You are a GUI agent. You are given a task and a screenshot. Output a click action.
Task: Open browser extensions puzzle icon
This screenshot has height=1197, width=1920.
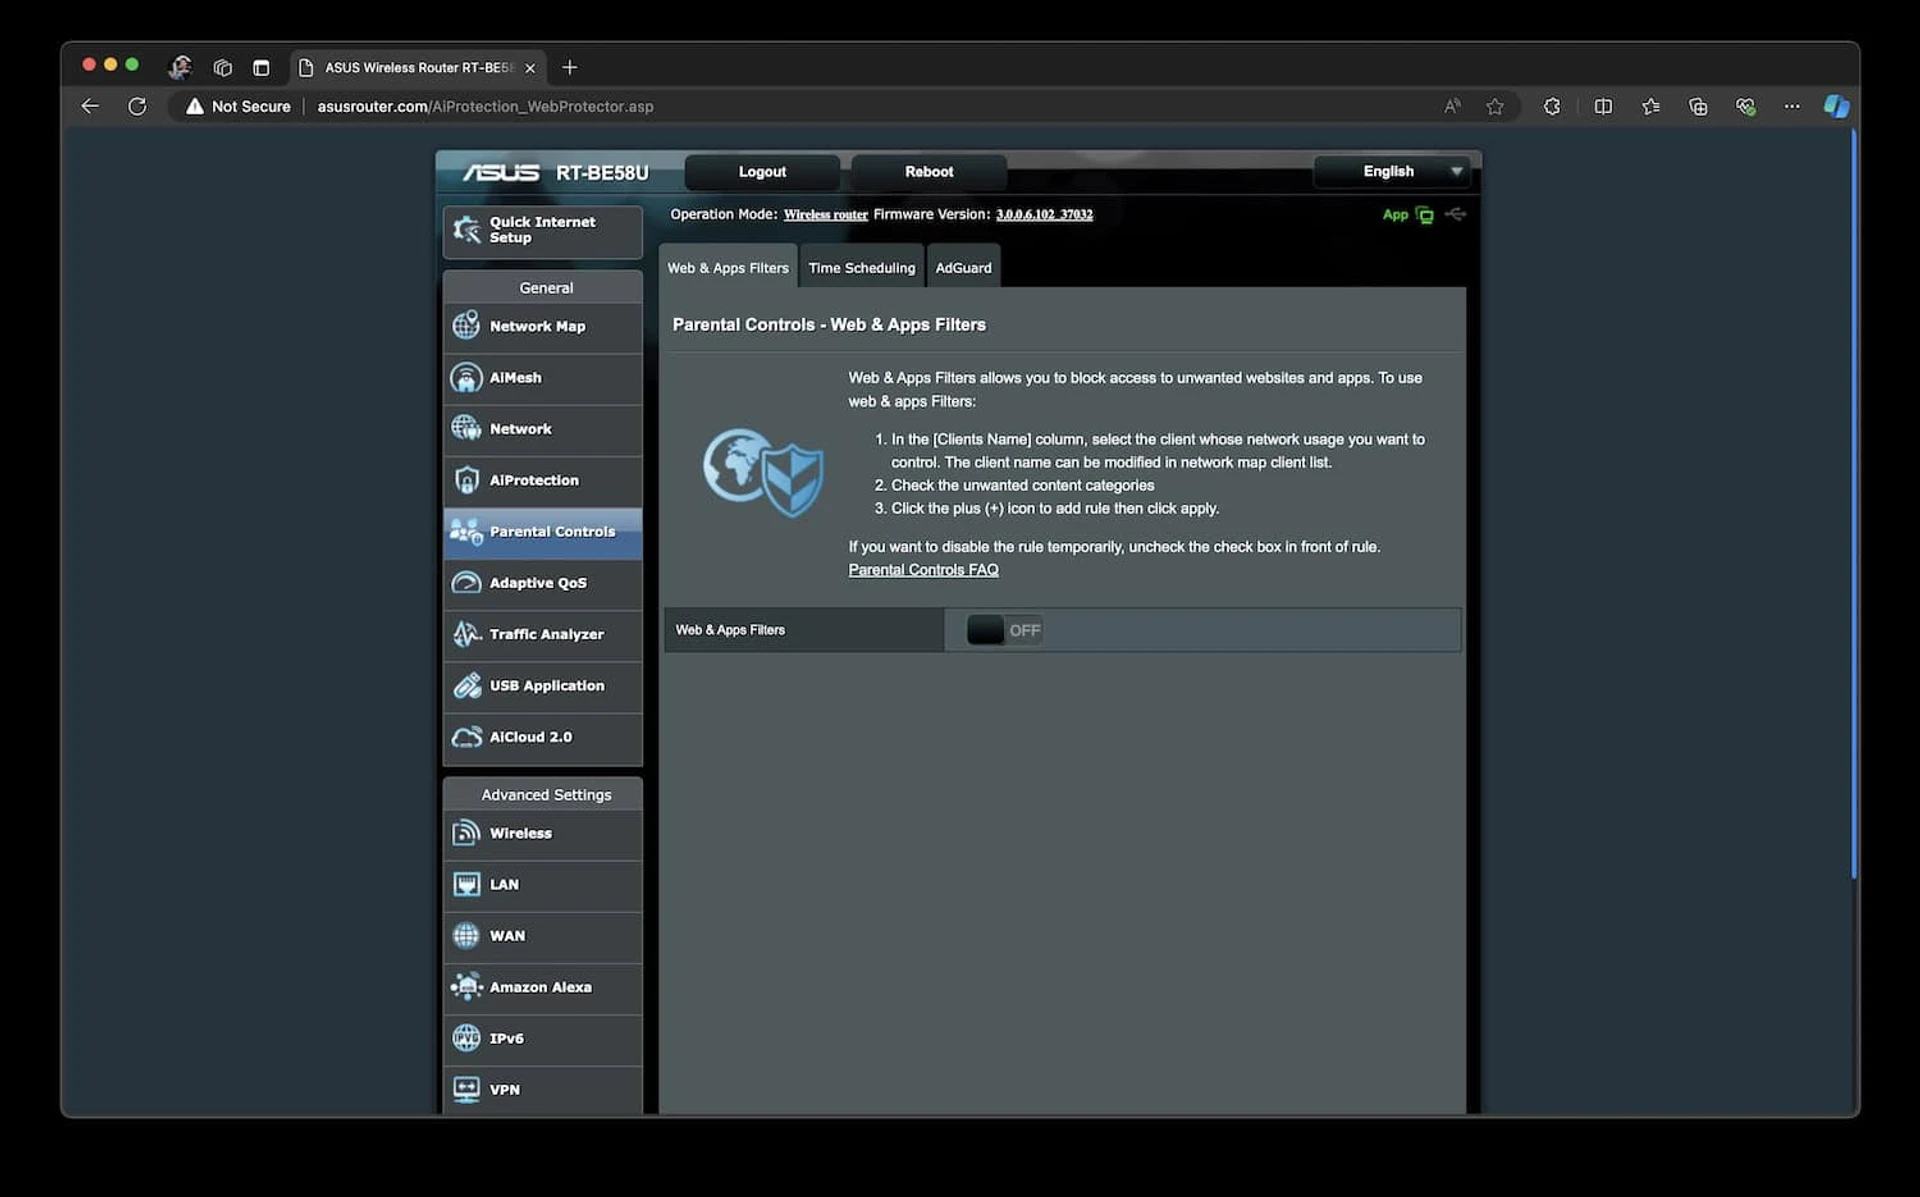(1552, 106)
